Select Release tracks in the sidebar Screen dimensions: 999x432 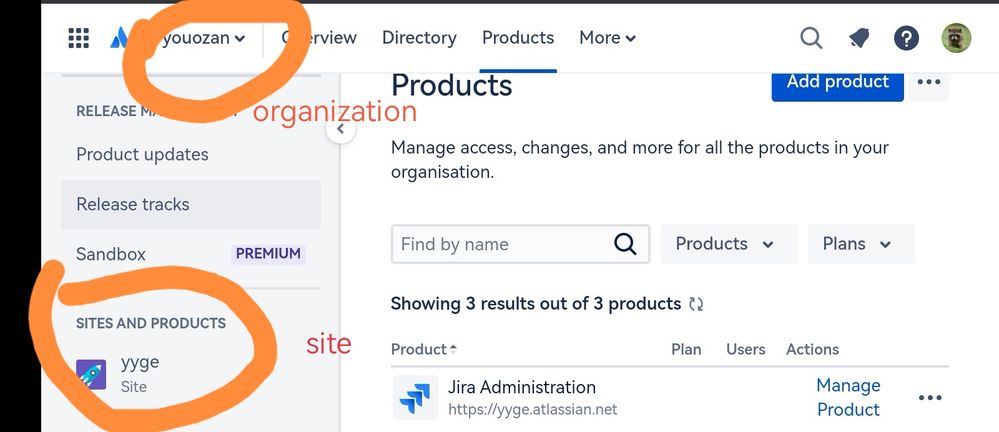[x=191, y=205]
